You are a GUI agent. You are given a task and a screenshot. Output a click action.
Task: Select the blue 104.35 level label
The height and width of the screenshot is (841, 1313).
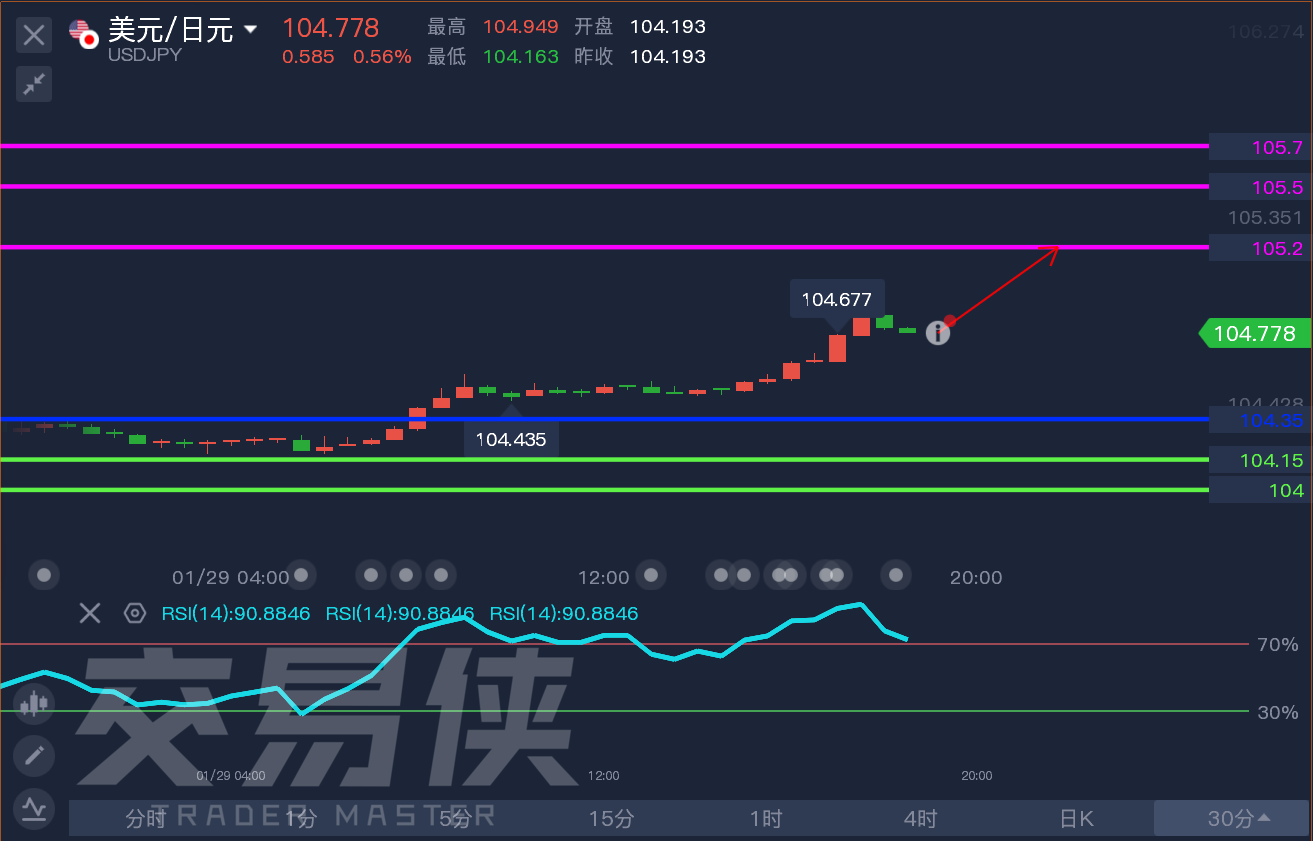tap(1259, 420)
